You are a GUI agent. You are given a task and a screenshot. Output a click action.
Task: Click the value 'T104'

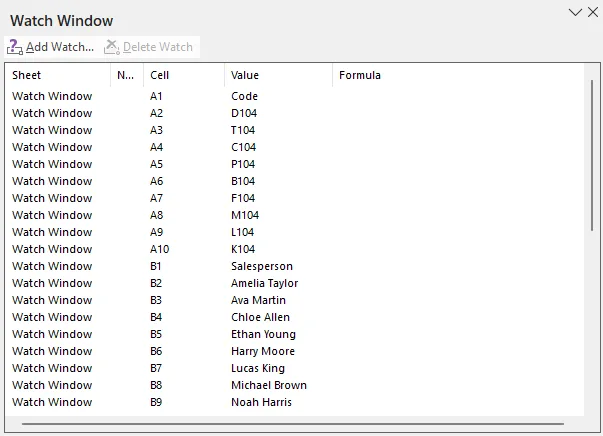(243, 130)
